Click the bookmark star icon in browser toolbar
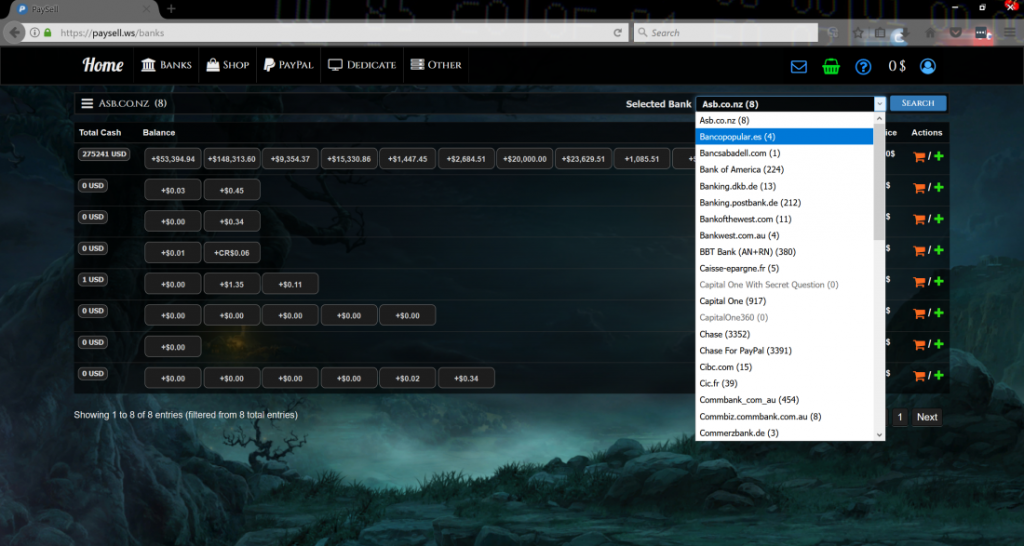The width and height of the screenshot is (1024, 546). [x=858, y=33]
